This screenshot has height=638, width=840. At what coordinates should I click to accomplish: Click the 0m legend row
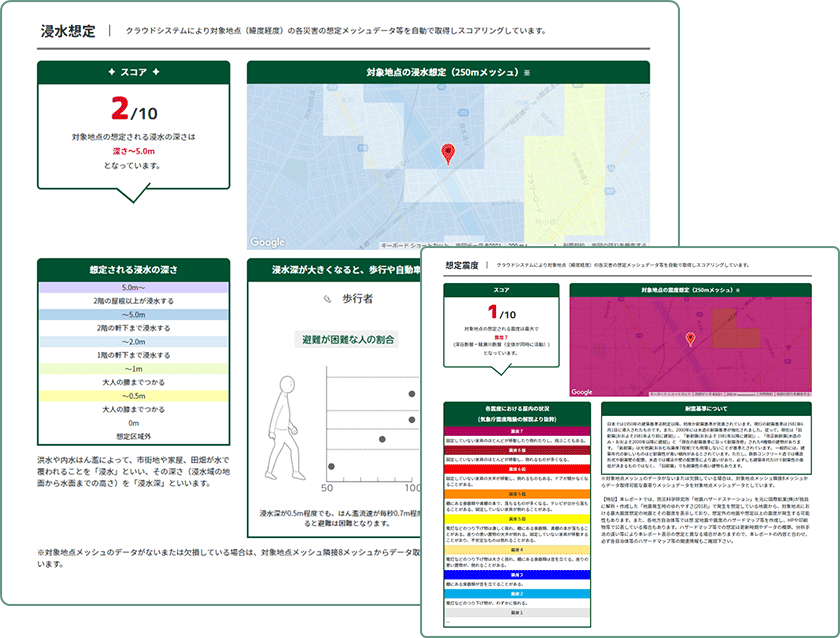(x=133, y=423)
